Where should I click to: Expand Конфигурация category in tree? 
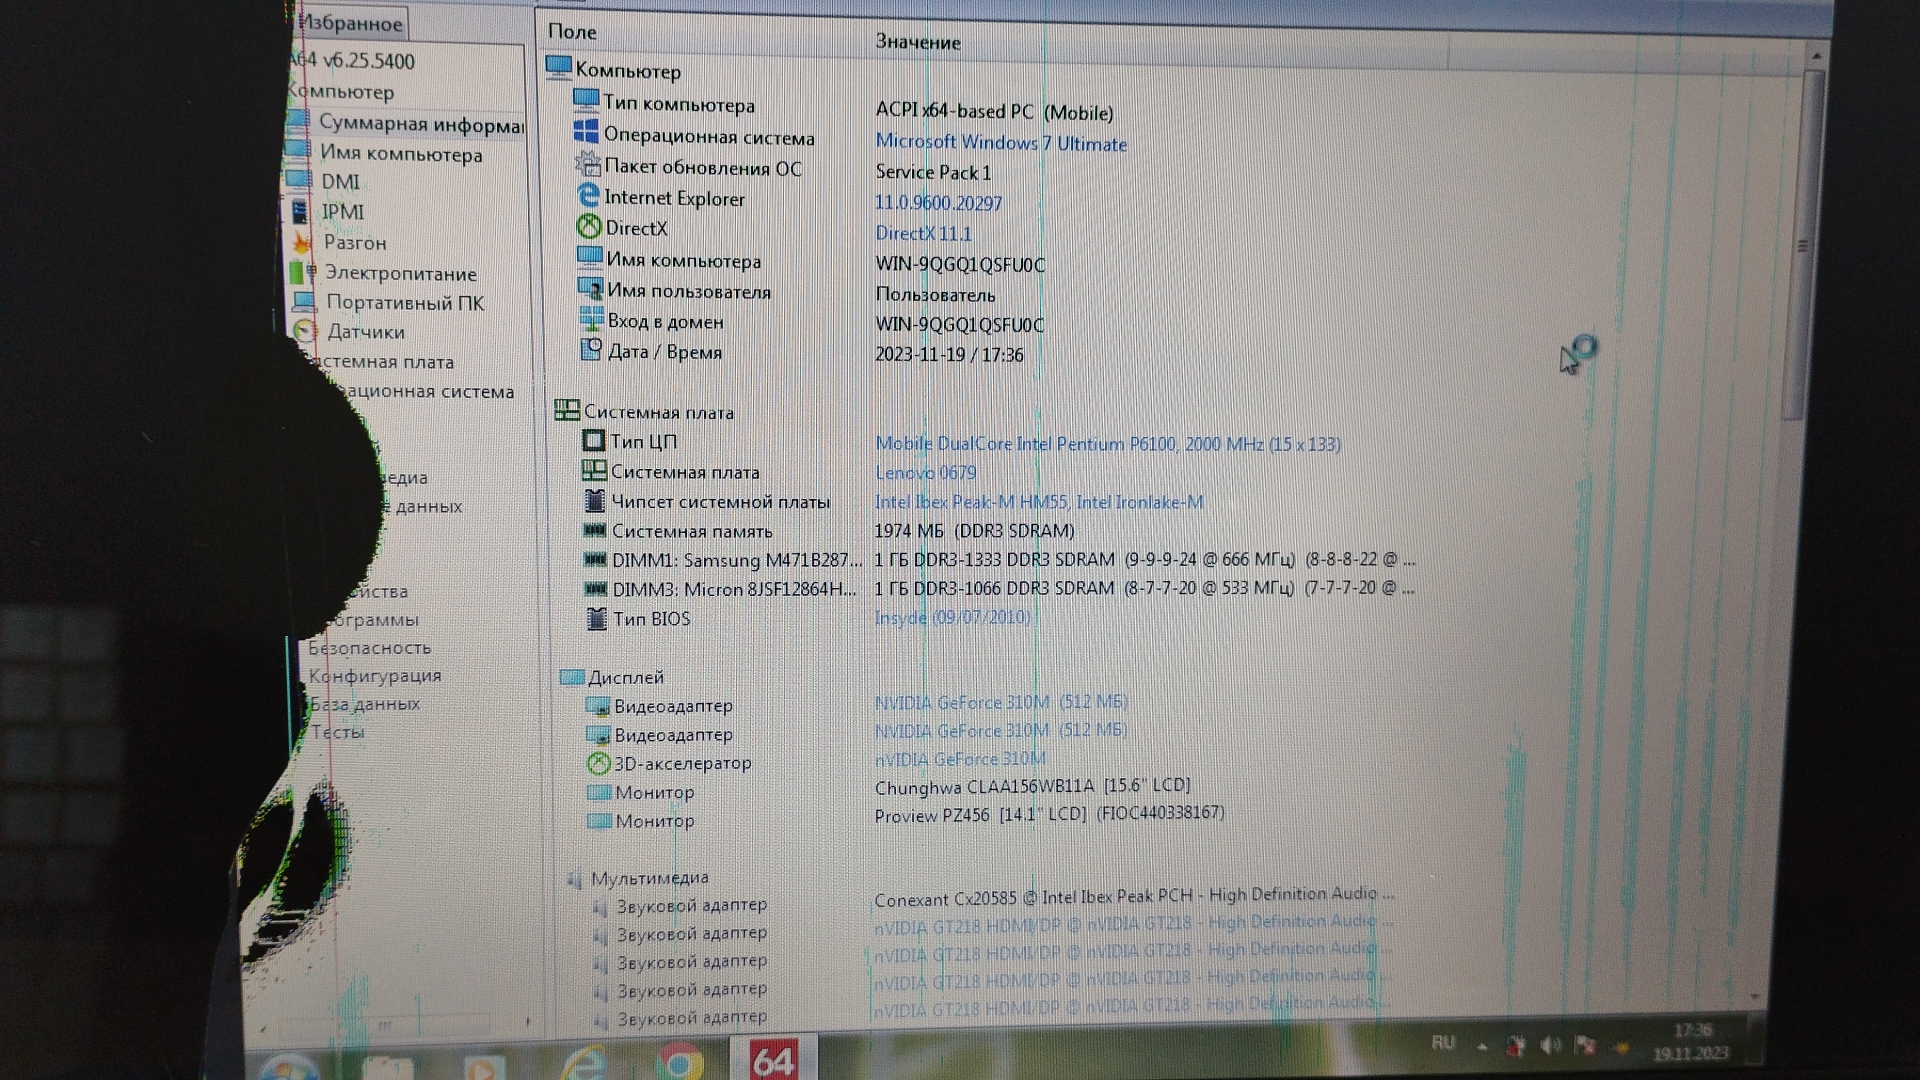coord(374,676)
